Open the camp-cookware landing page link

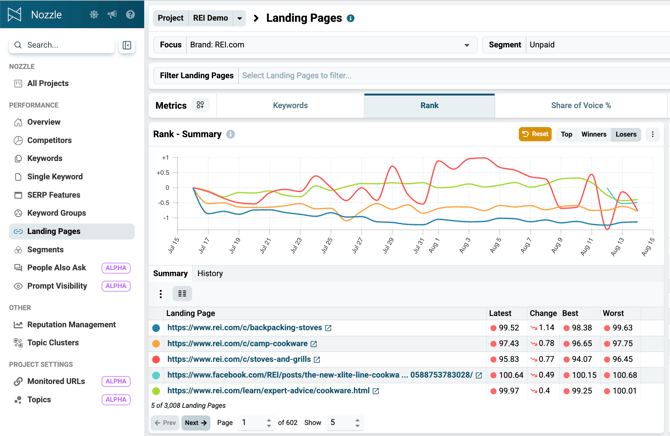(237, 344)
